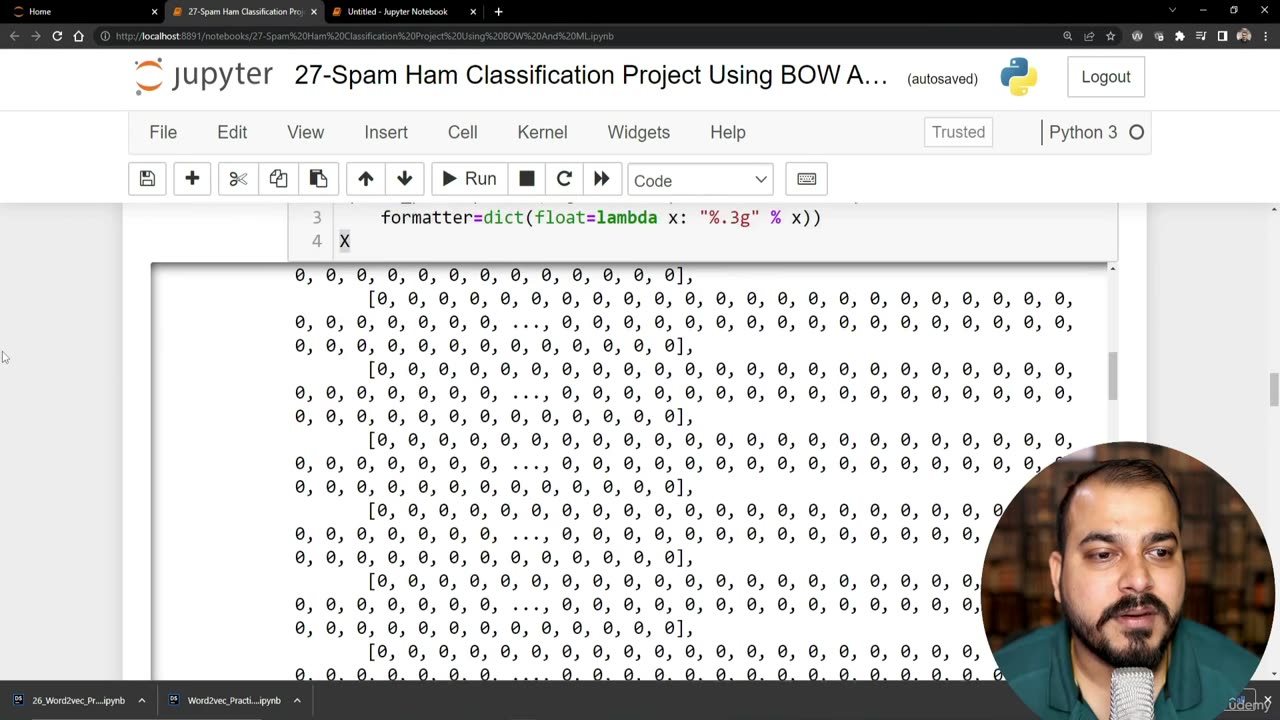Collapse the output using the left prompt area
The height and width of the screenshot is (720, 1280).
(218, 470)
